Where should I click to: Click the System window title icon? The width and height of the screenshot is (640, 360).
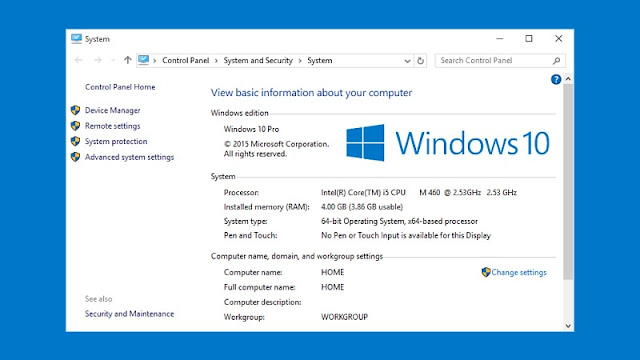pyautogui.click(x=76, y=38)
